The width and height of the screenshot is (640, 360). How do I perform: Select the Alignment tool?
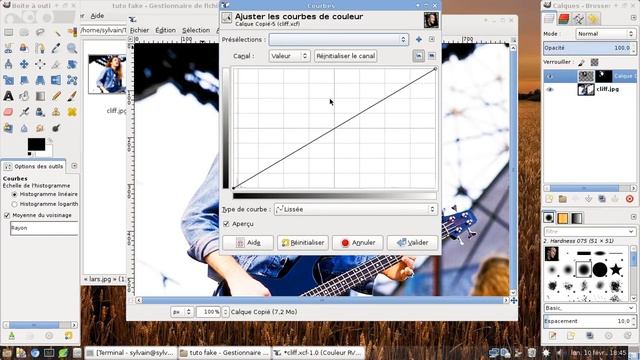coord(40,64)
